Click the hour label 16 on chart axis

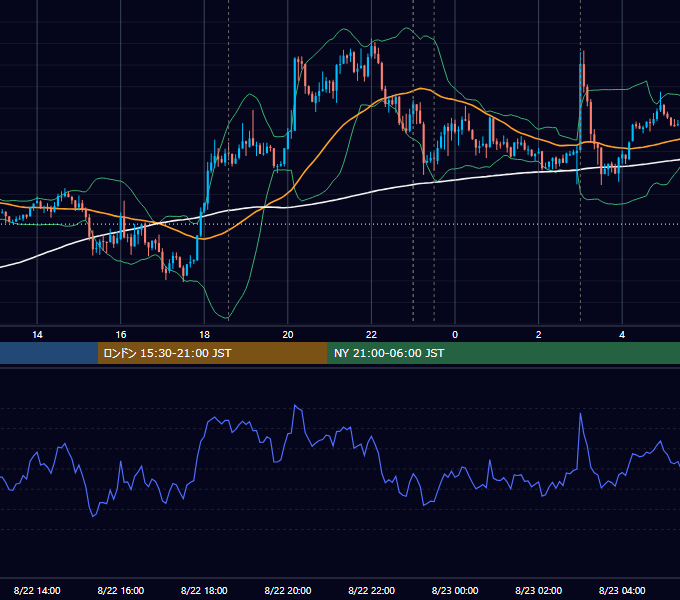(x=121, y=335)
